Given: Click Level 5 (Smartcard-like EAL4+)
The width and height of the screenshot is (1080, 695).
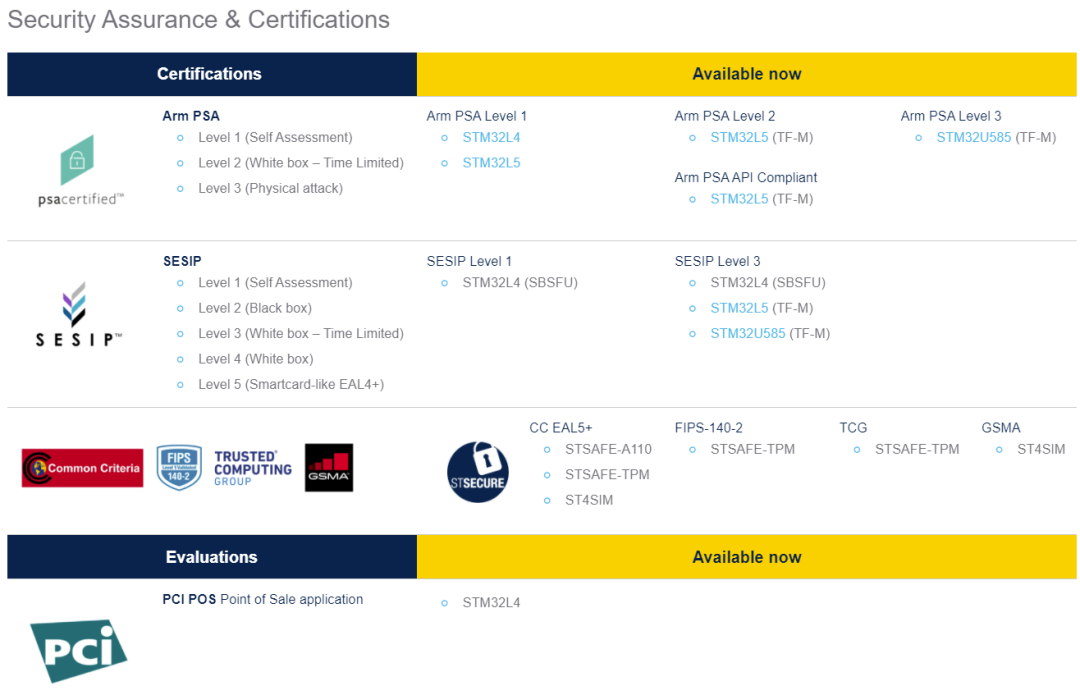Looking at the screenshot, I should pyautogui.click(x=291, y=384).
